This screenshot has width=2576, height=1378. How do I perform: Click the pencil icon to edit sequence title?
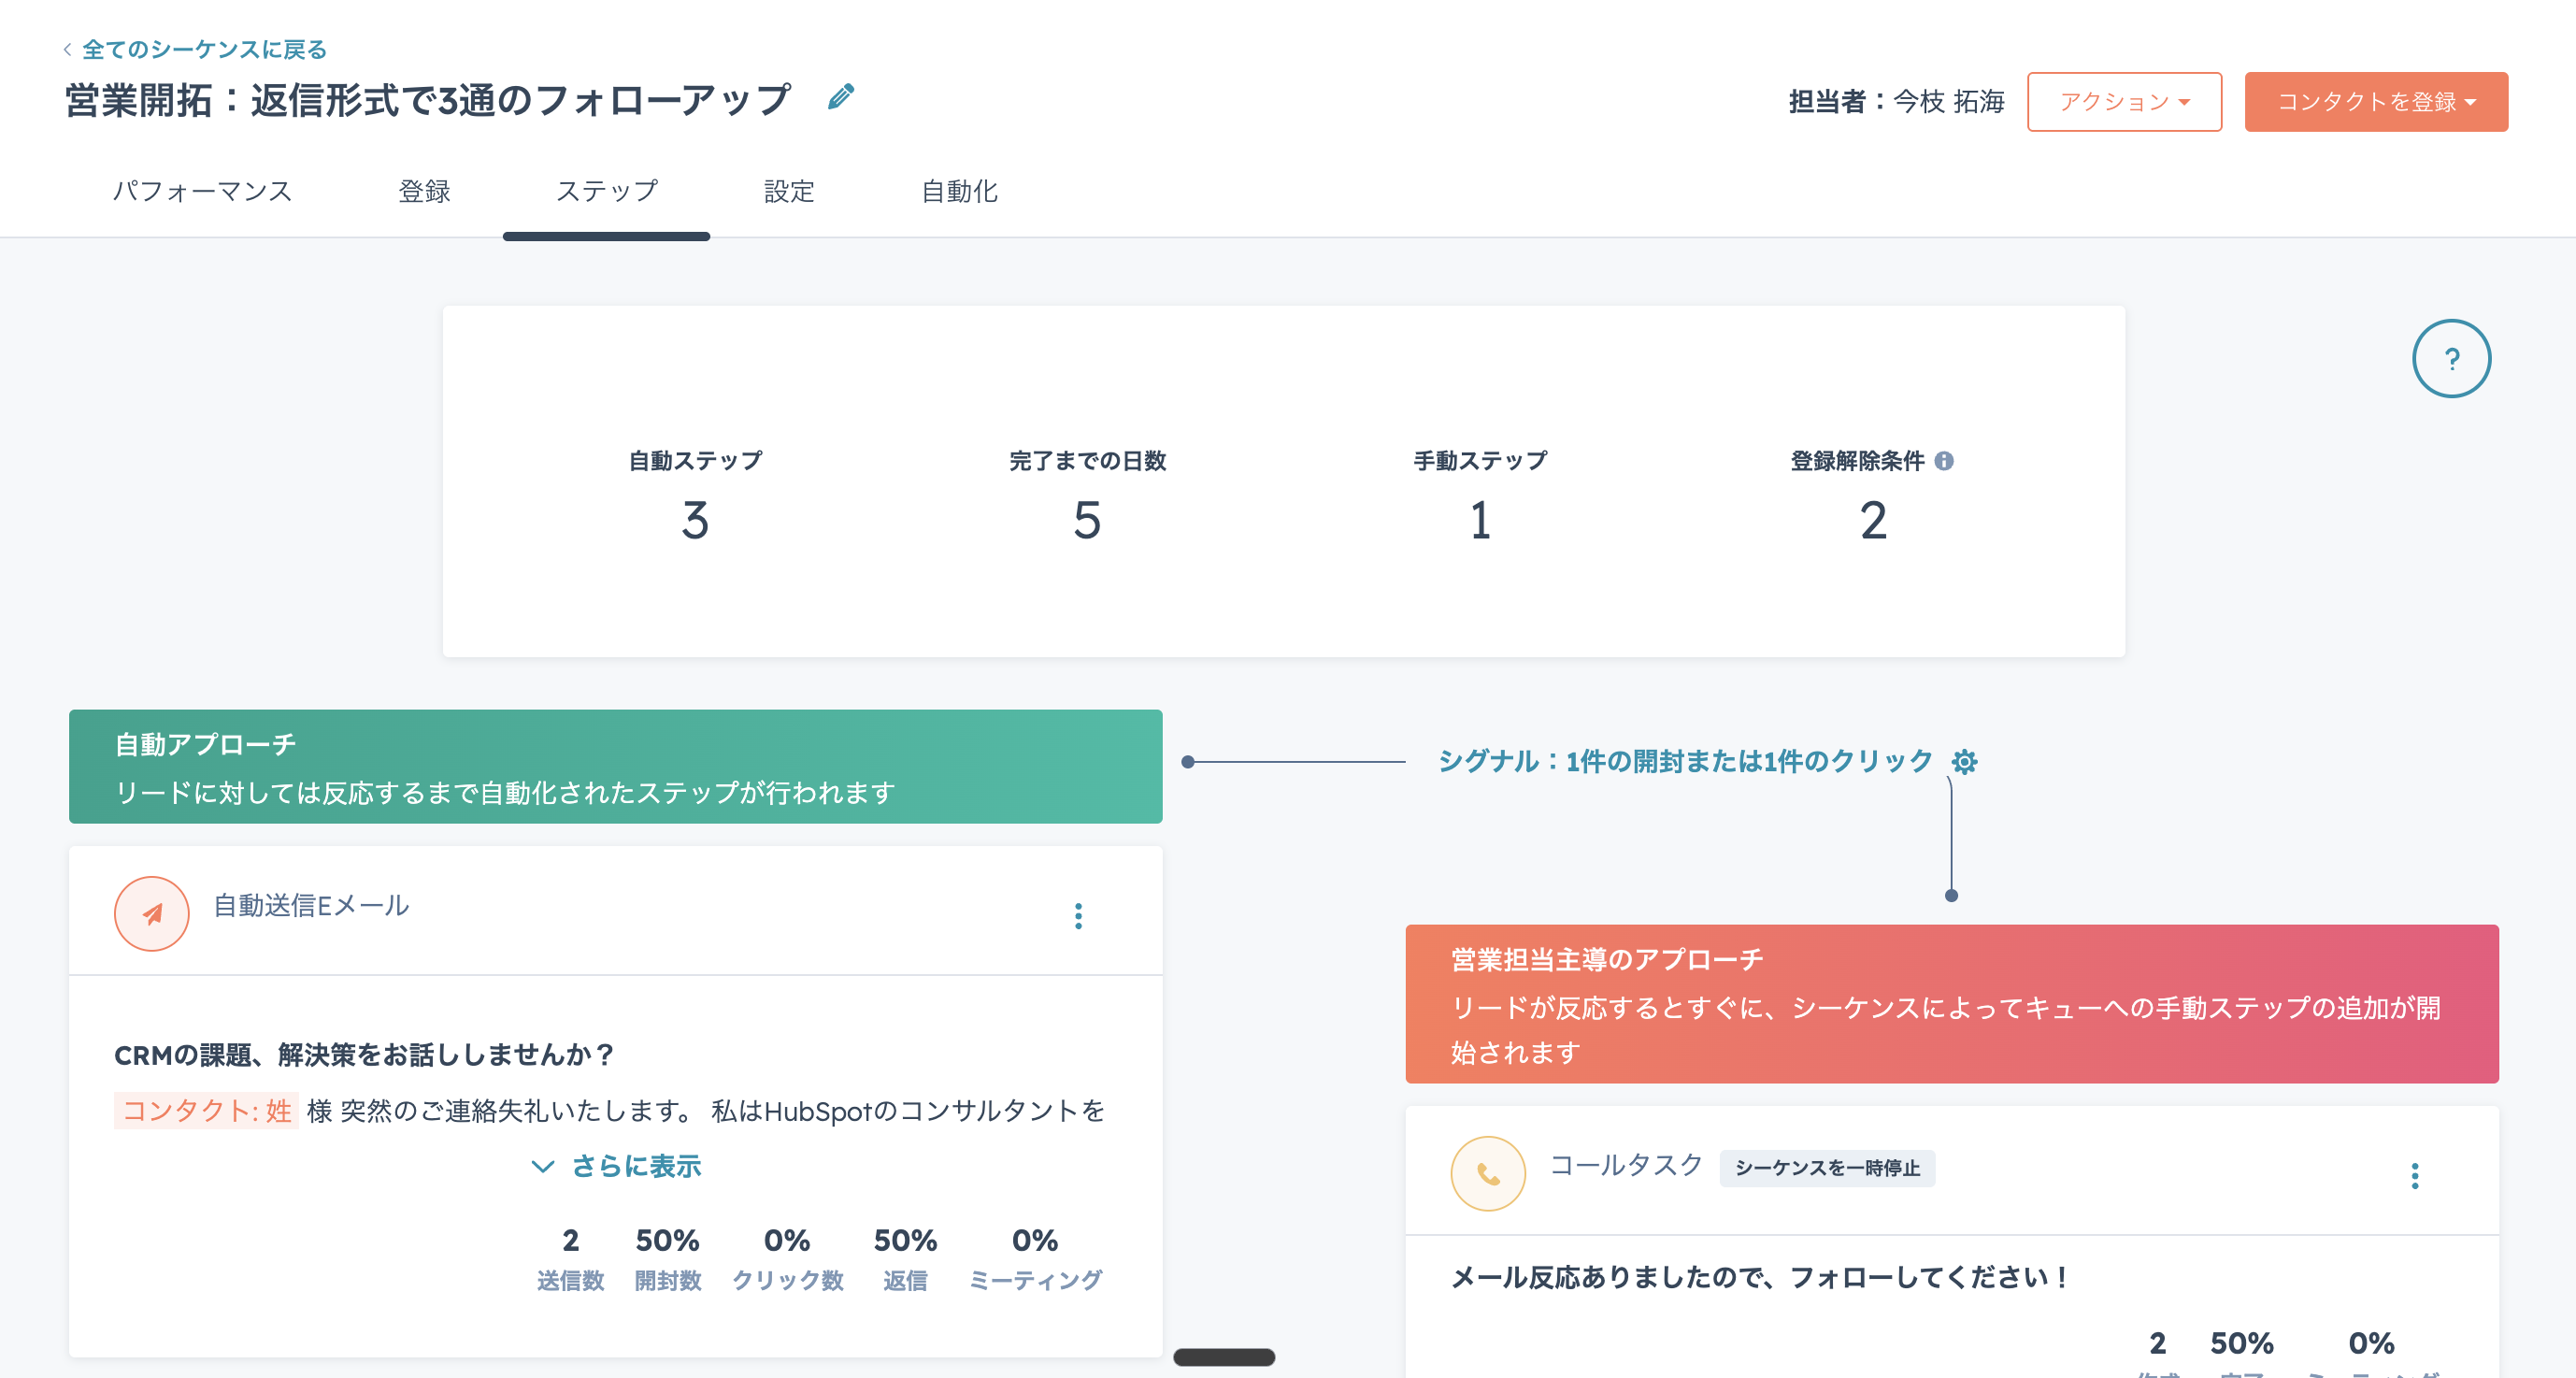point(841,97)
